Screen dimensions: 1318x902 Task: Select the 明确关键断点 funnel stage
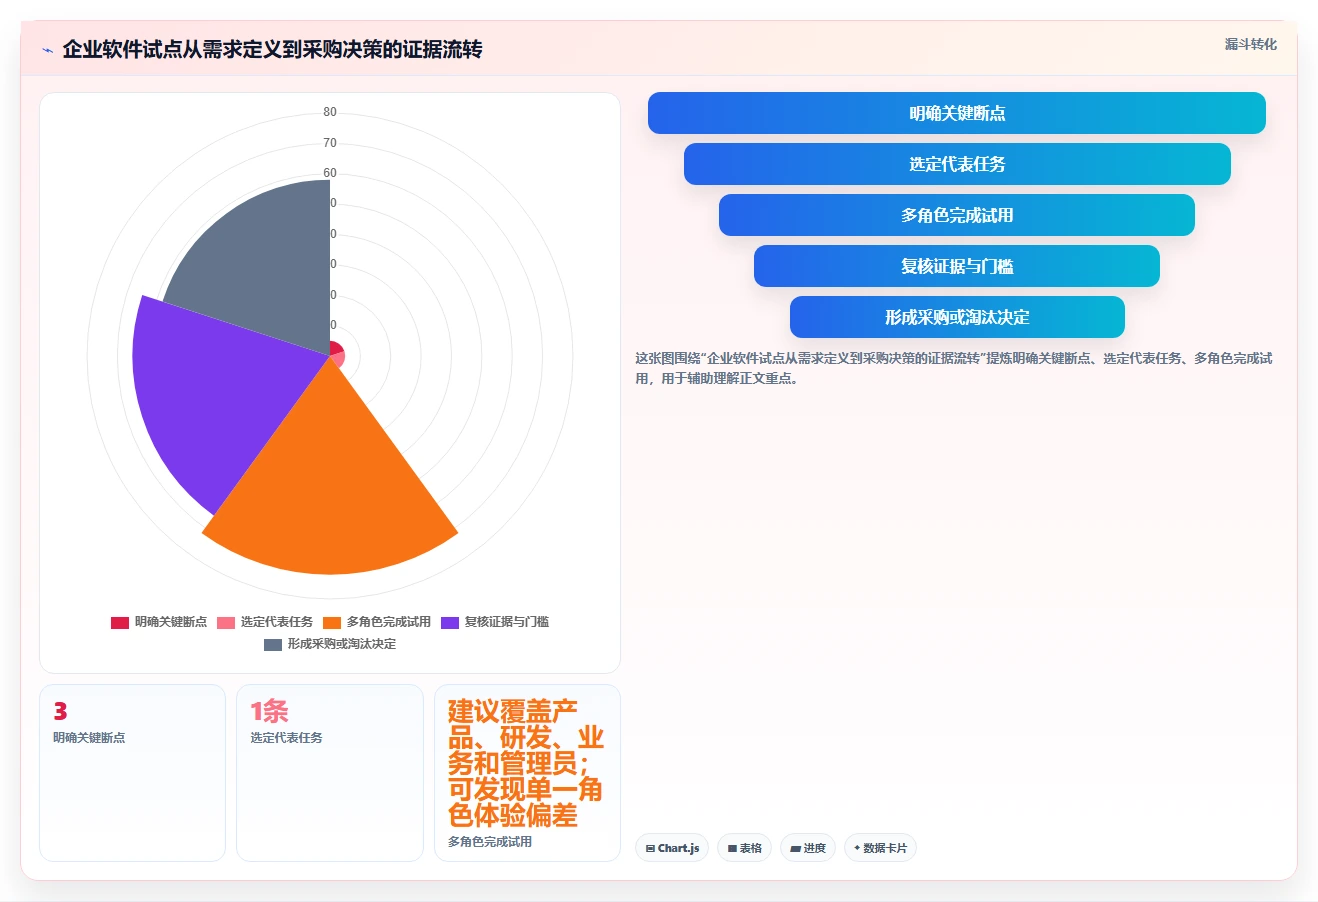[x=957, y=113]
